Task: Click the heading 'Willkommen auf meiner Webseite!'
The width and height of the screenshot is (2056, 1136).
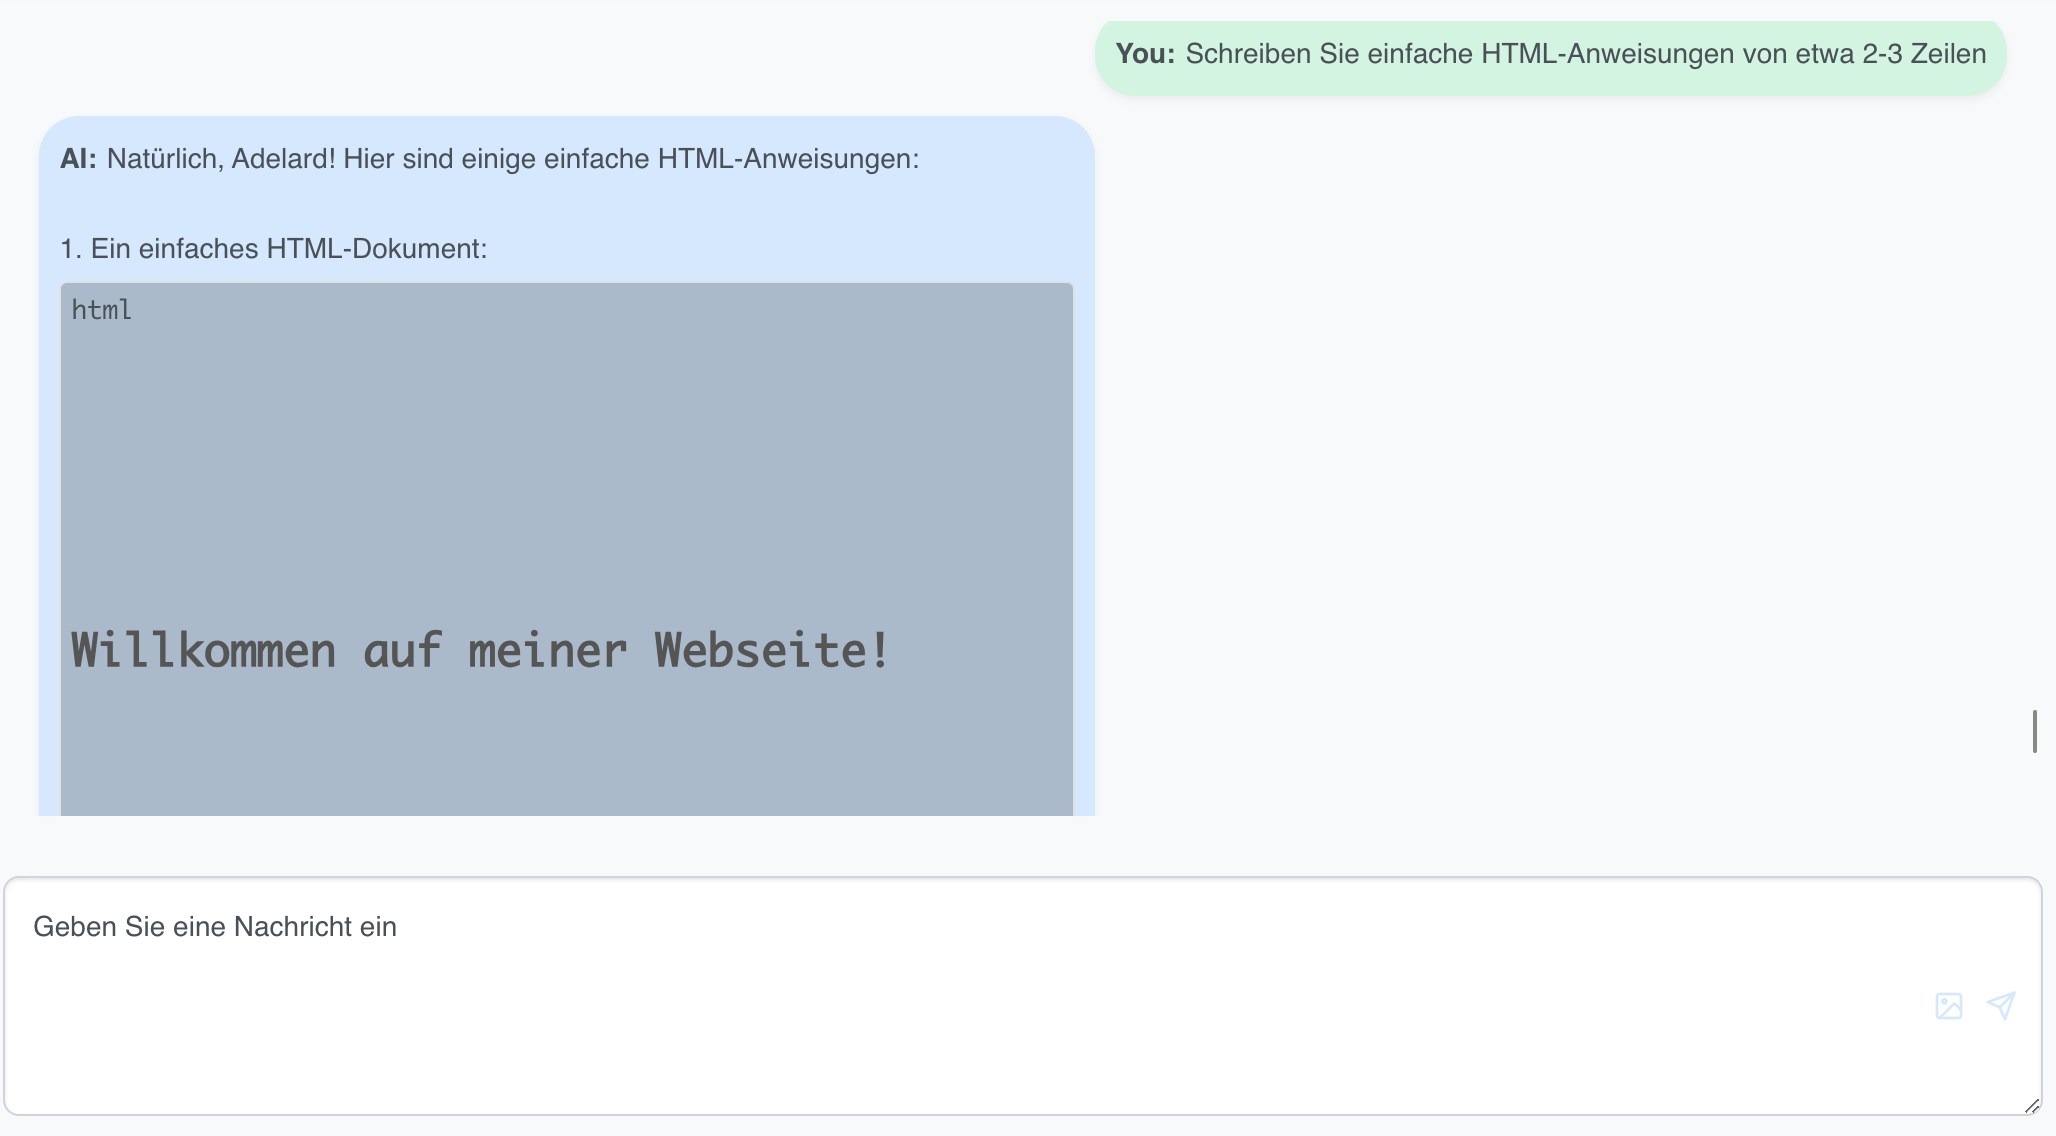Action: pyautogui.click(x=480, y=651)
